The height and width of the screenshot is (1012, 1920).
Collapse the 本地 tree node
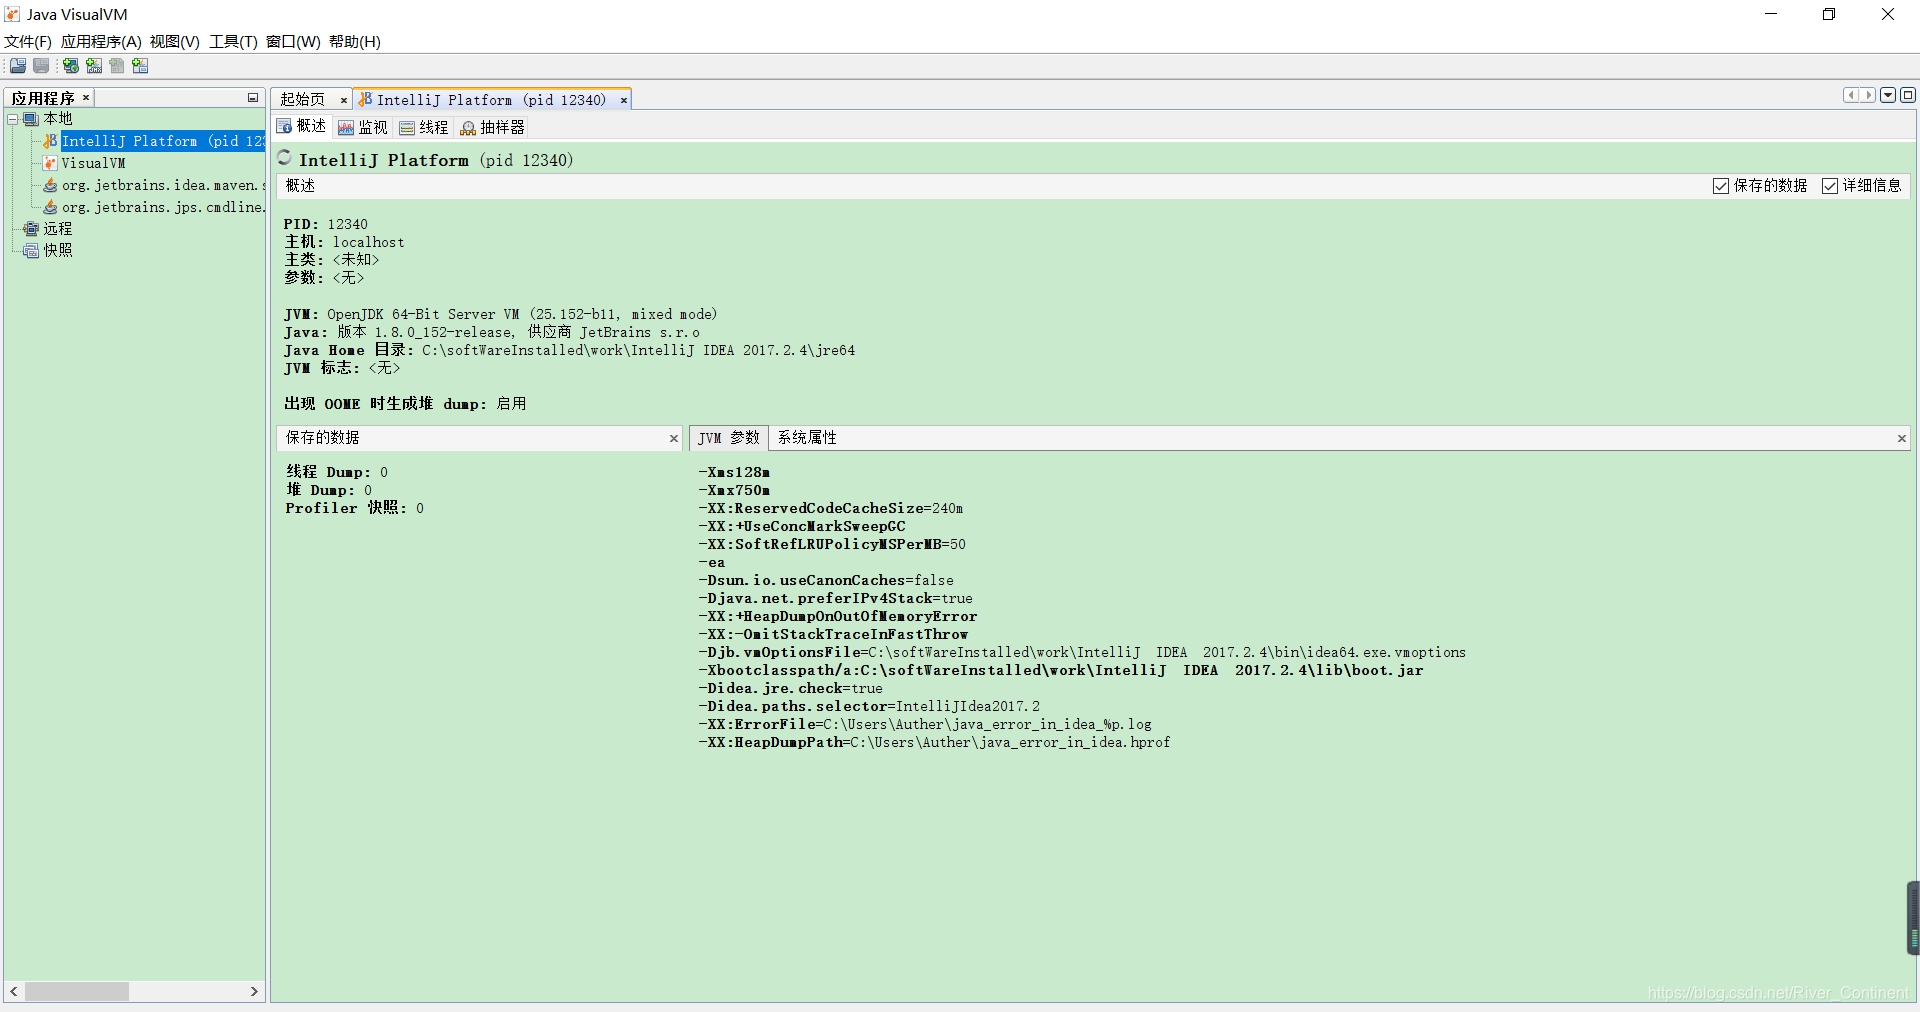(13, 119)
